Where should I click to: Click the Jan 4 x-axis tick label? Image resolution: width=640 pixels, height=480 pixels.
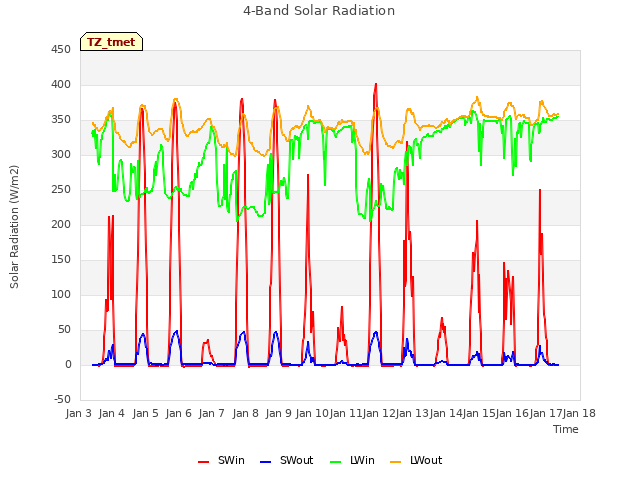112,413
